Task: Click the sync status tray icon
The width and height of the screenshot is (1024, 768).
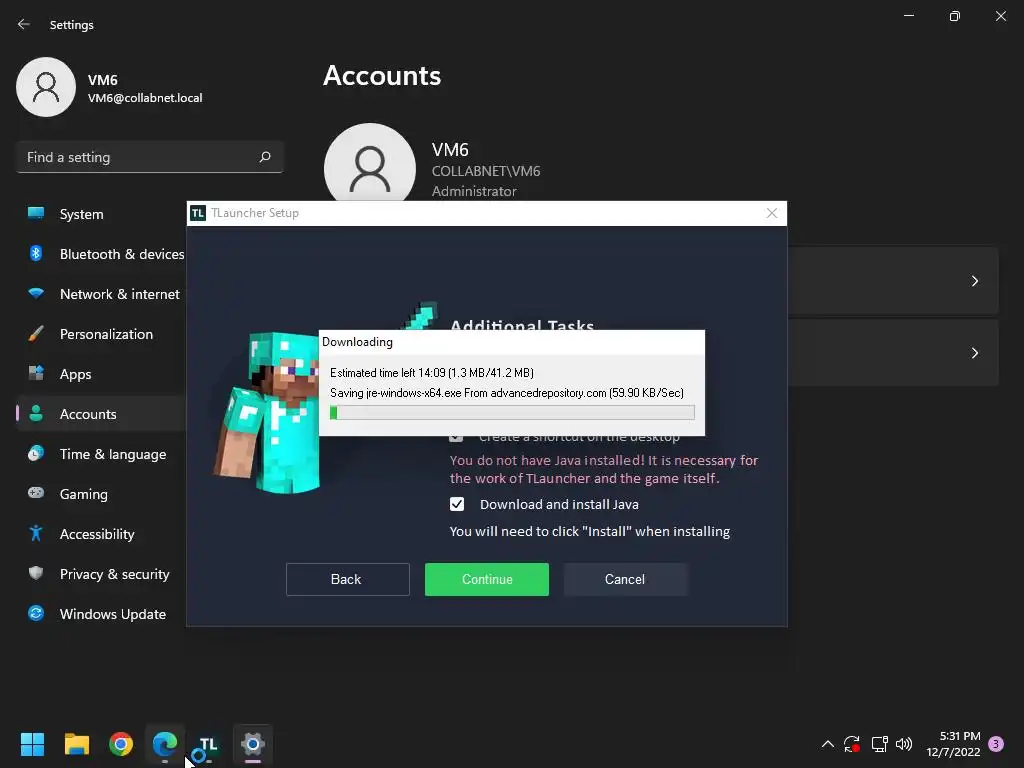Action: (x=852, y=744)
